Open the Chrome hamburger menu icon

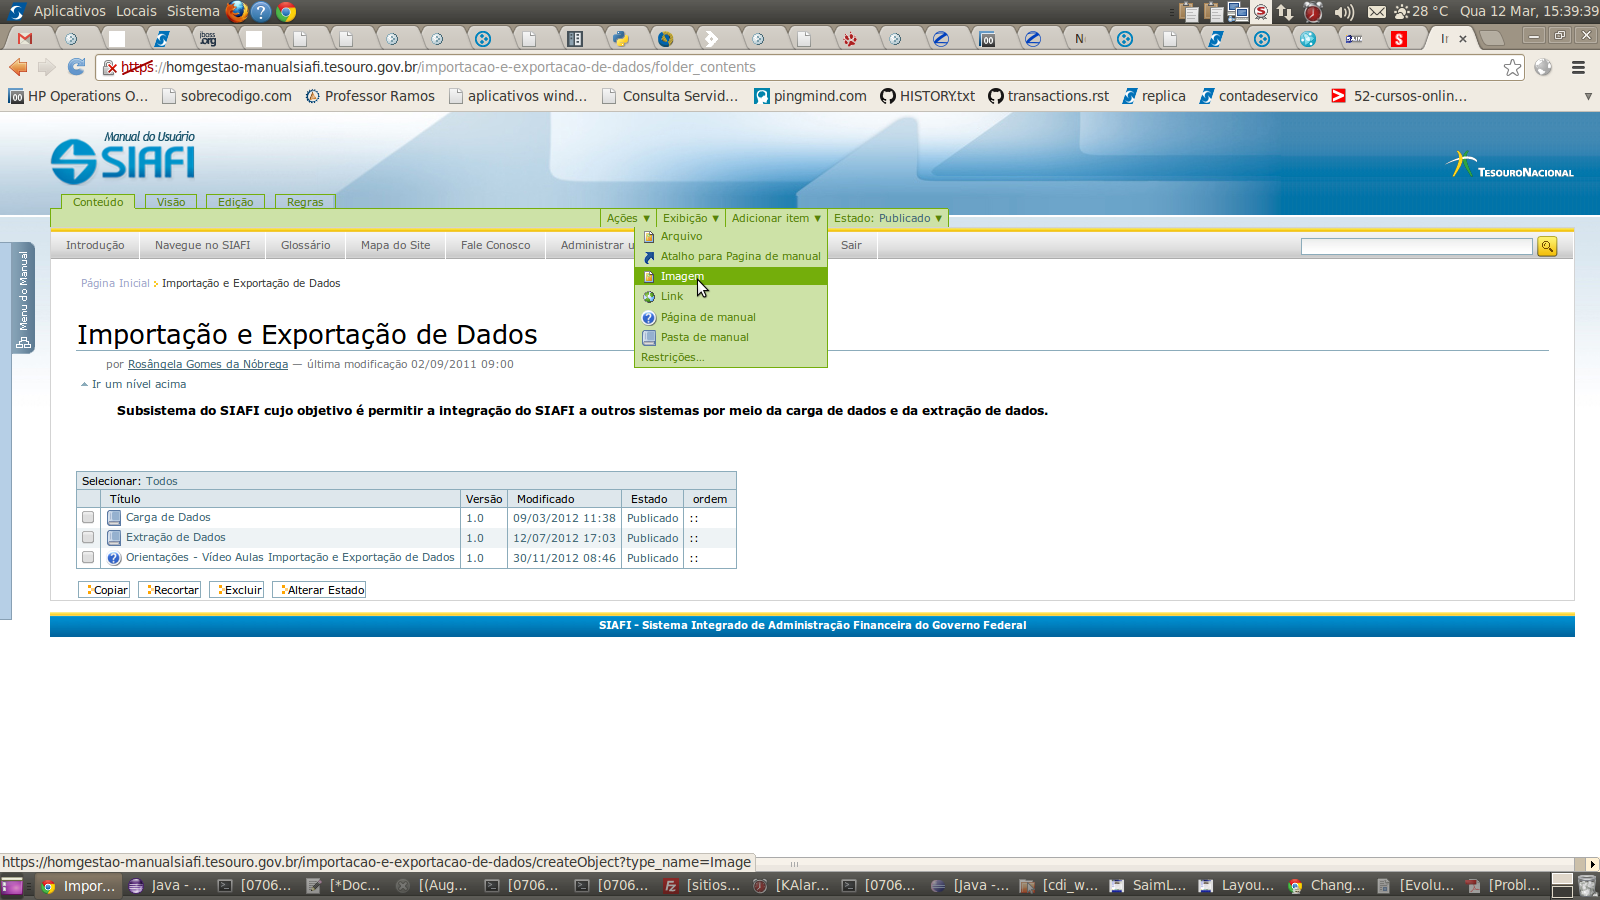(1578, 67)
